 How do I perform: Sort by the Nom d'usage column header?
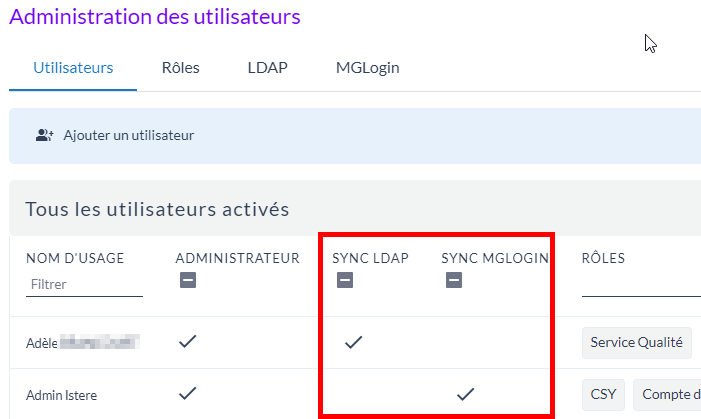tap(75, 258)
